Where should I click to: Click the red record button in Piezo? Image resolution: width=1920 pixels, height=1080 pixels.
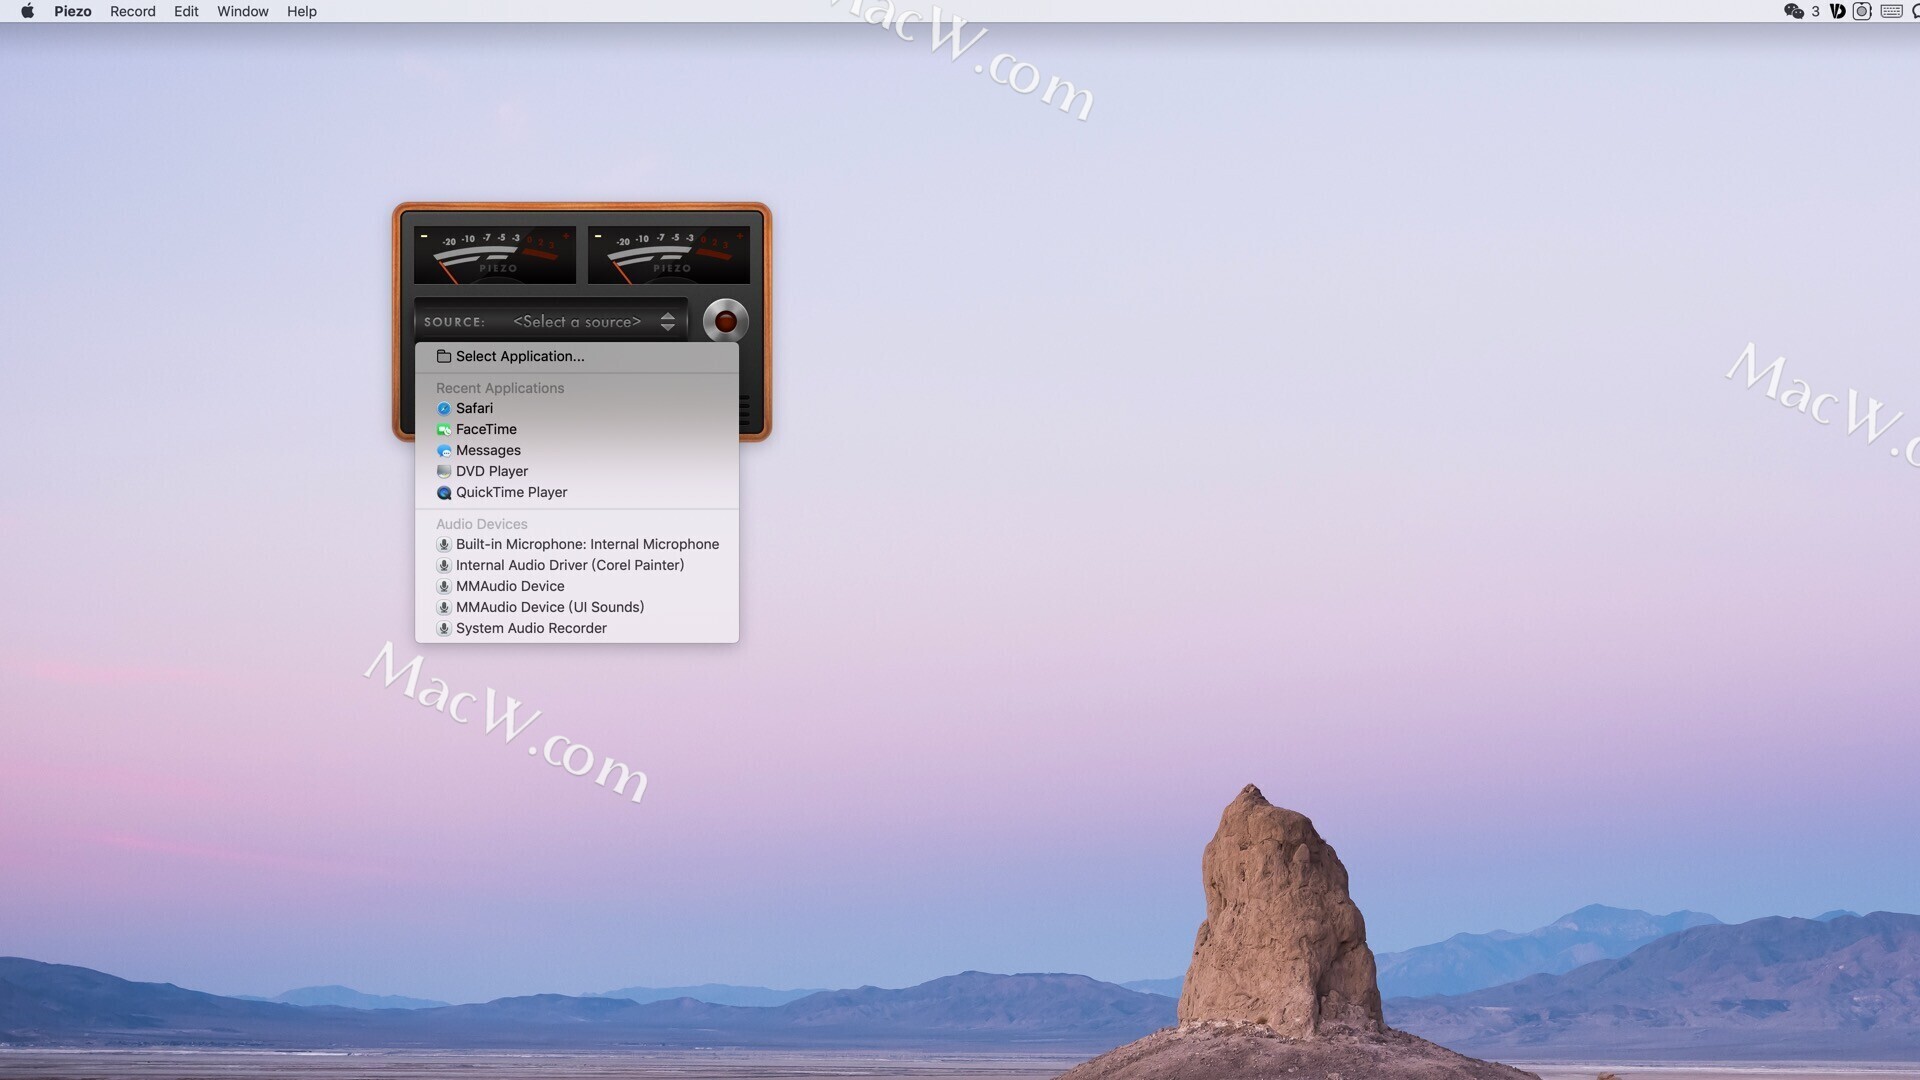click(x=725, y=321)
